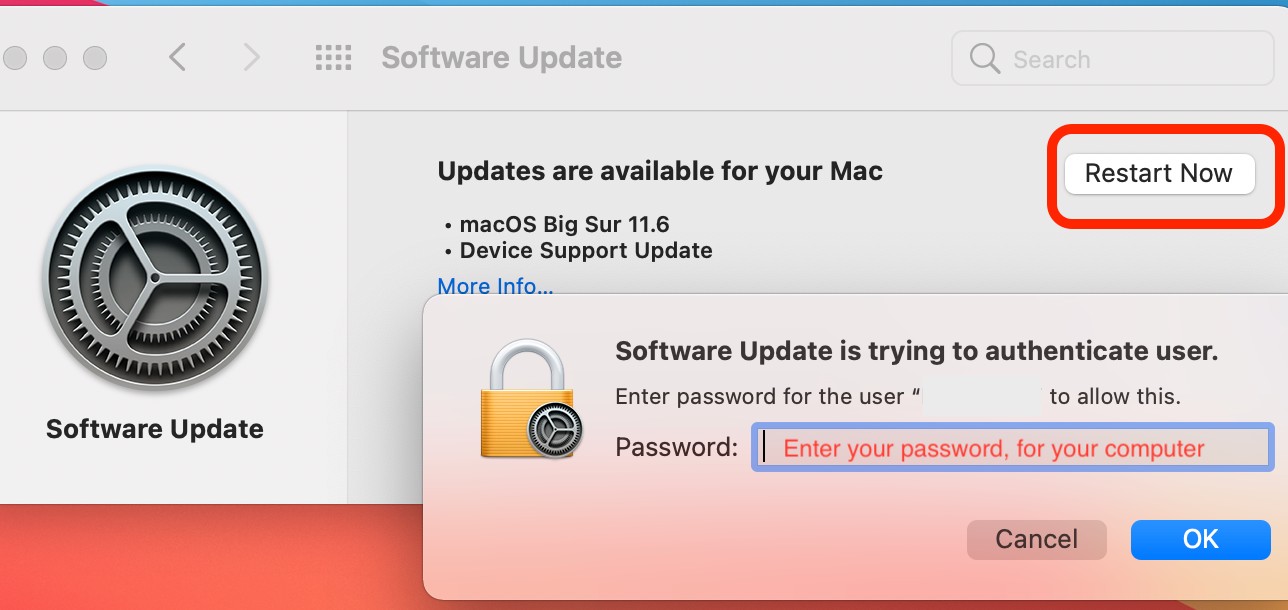The height and width of the screenshot is (610, 1288).
Task: Open the More Info link
Action: 496,286
